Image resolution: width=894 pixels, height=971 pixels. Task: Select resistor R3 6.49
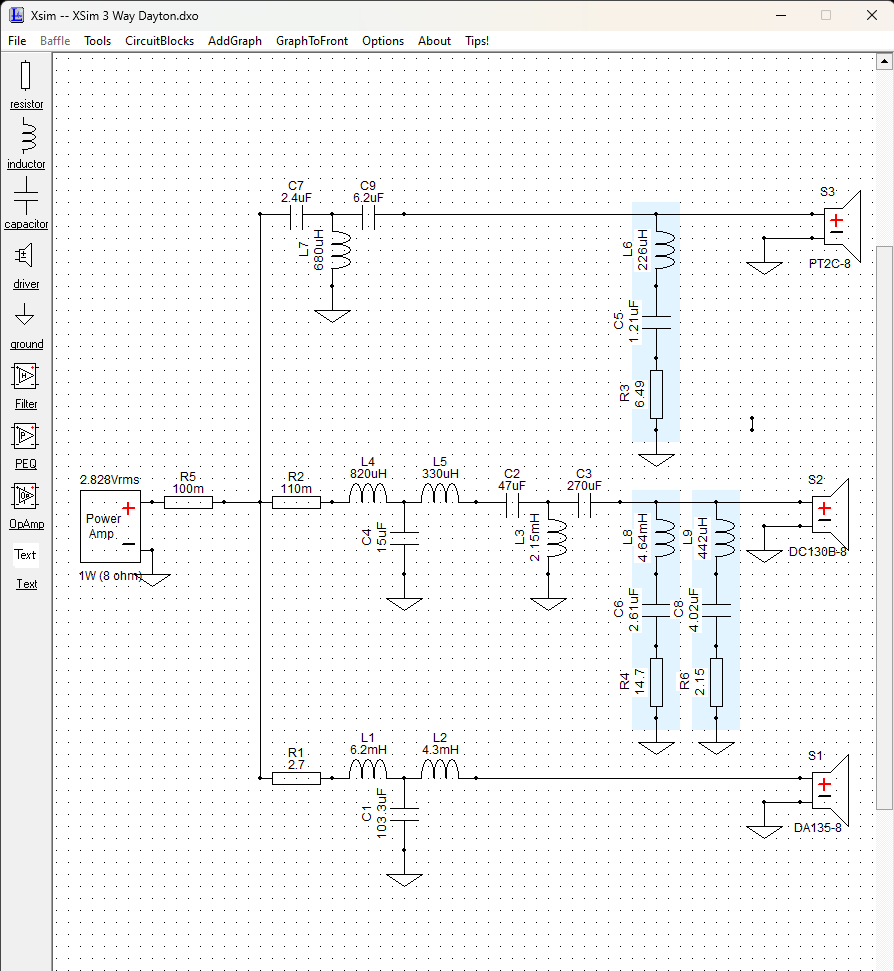(x=656, y=394)
